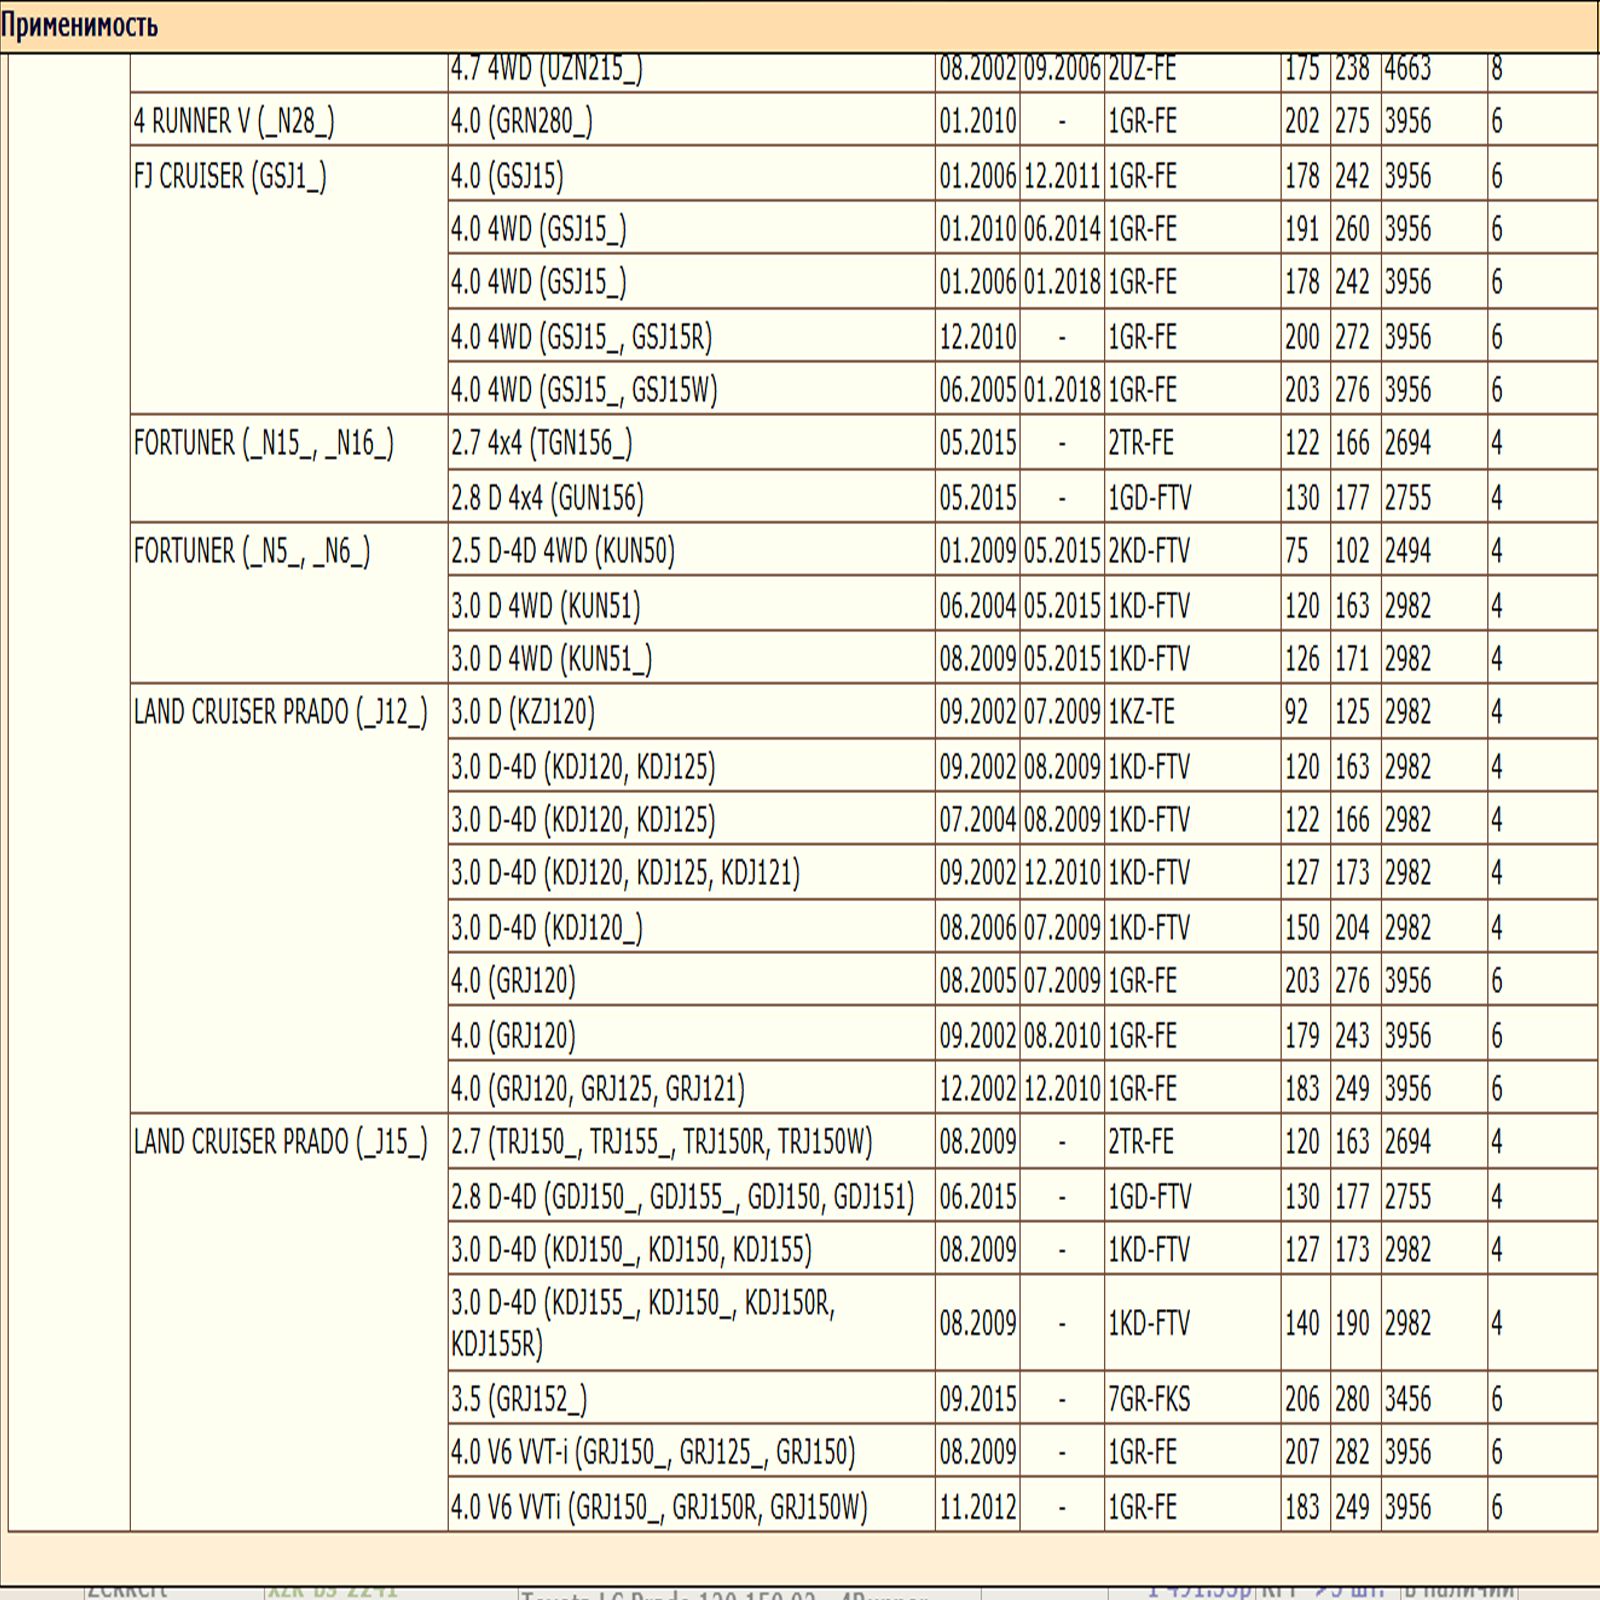Click the 1KZ-TE engine code cell
Screen dimensions: 1600x1600
1141,712
